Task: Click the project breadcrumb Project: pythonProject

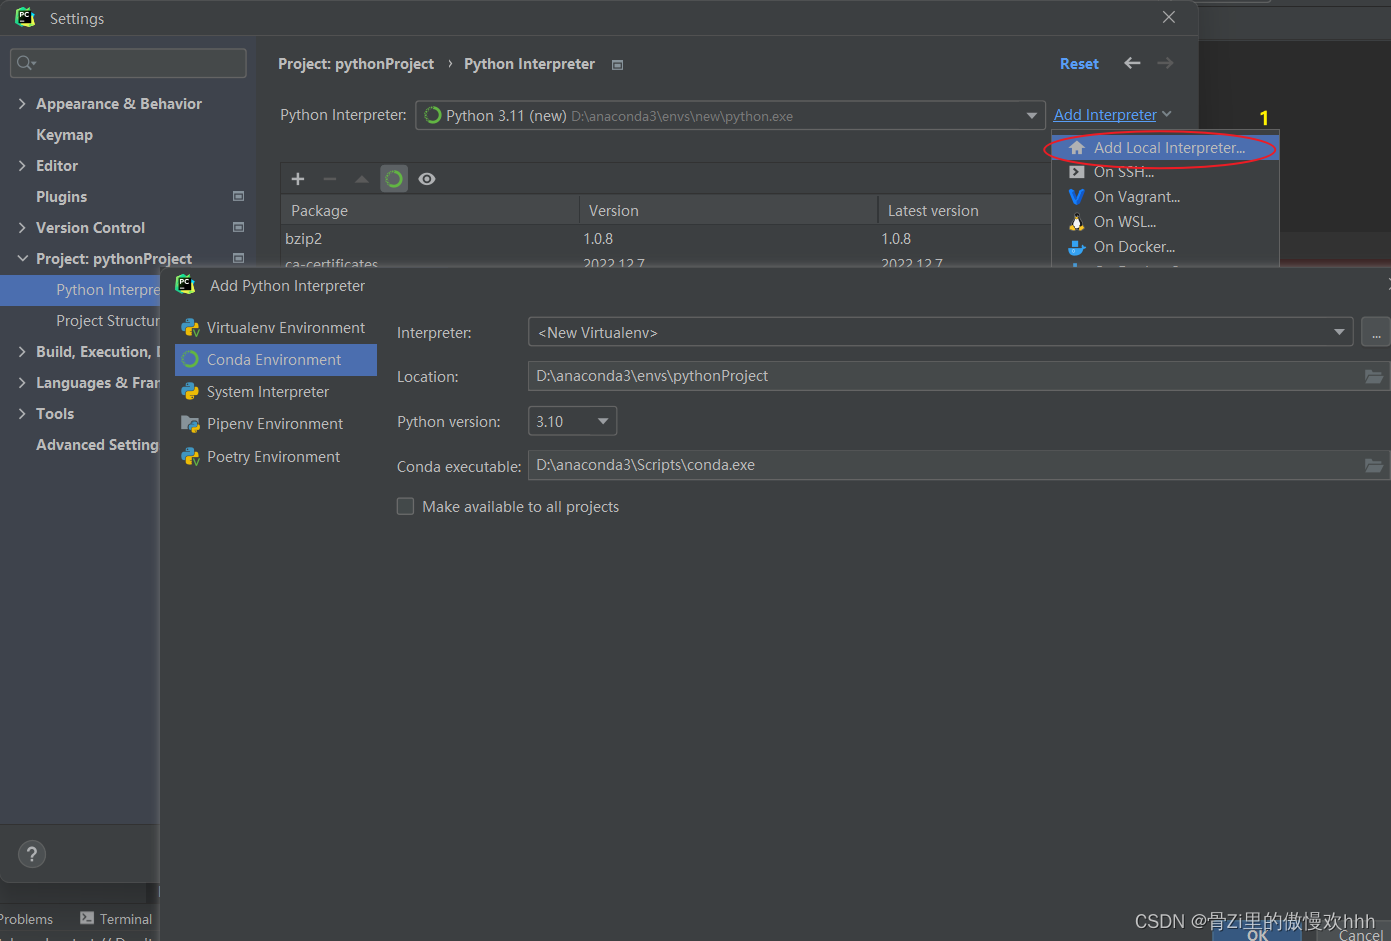Action: point(356,64)
